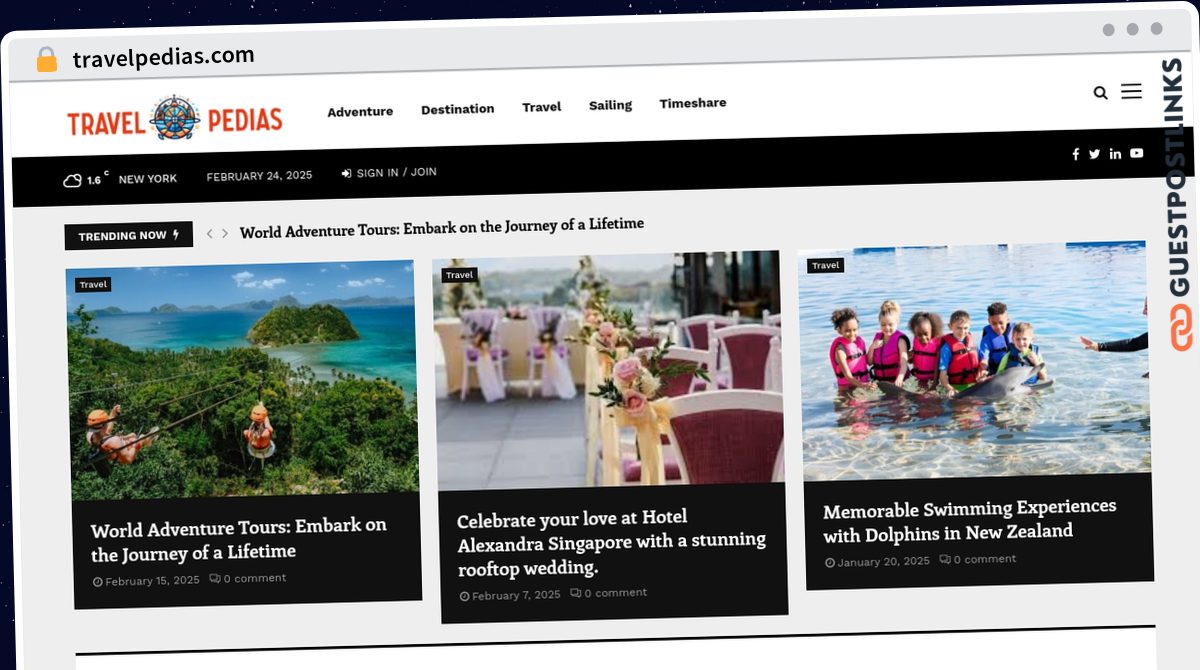
Task: Open the Adventure menu
Action: 360,112
